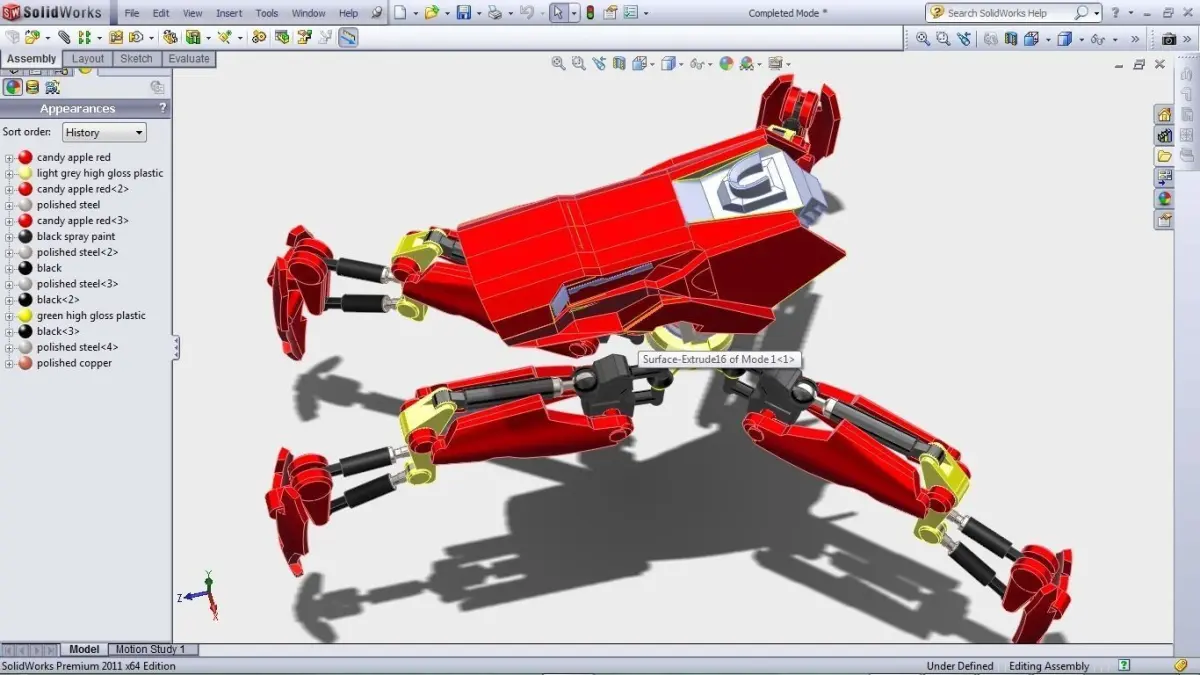This screenshot has width=1200, height=675.
Task: Click the New document icon
Action: (x=399, y=13)
